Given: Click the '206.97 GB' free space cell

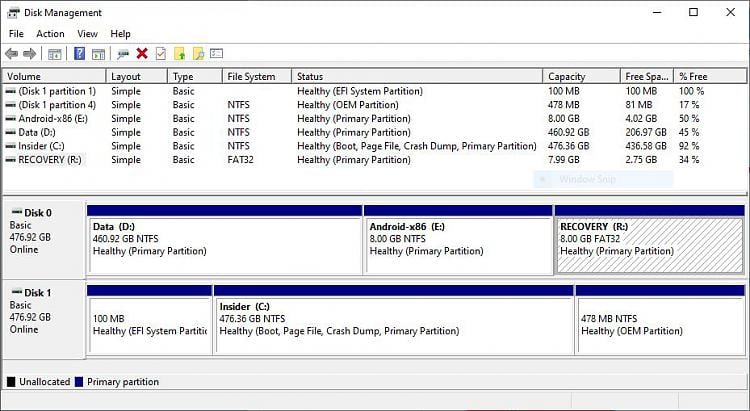Looking at the screenshot, I should 646,133.
